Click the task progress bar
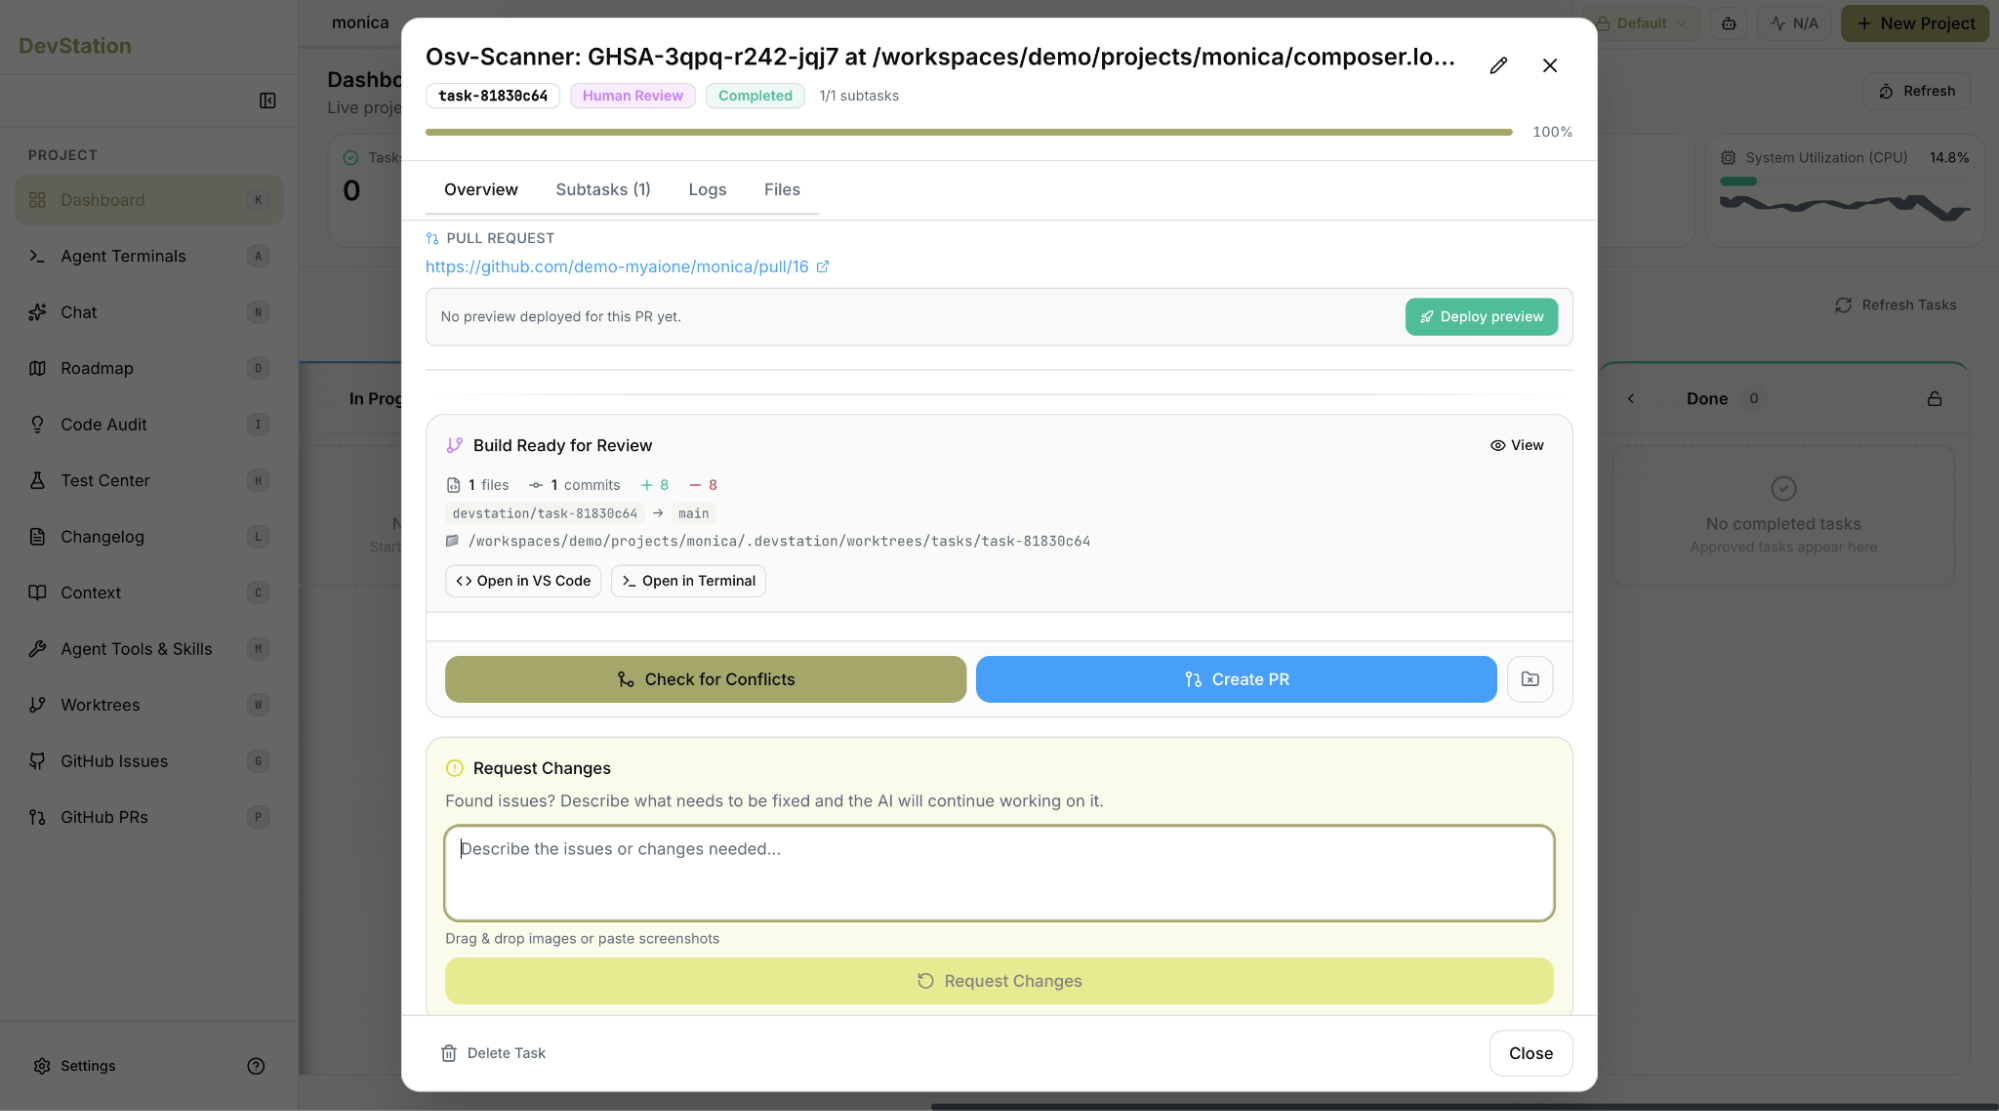 click(969, 132)
